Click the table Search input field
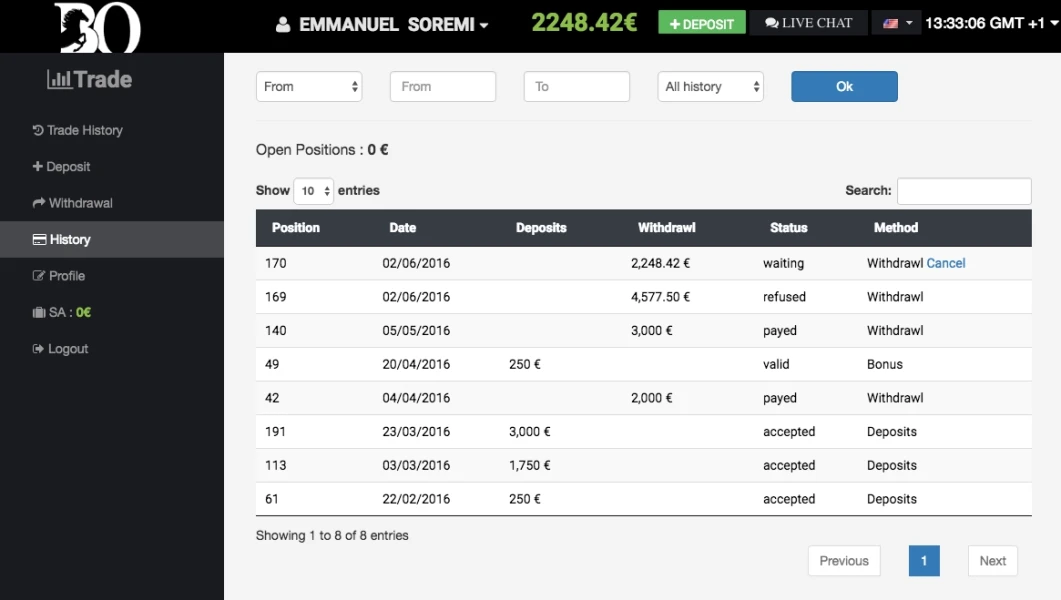 tap(963, 191)
